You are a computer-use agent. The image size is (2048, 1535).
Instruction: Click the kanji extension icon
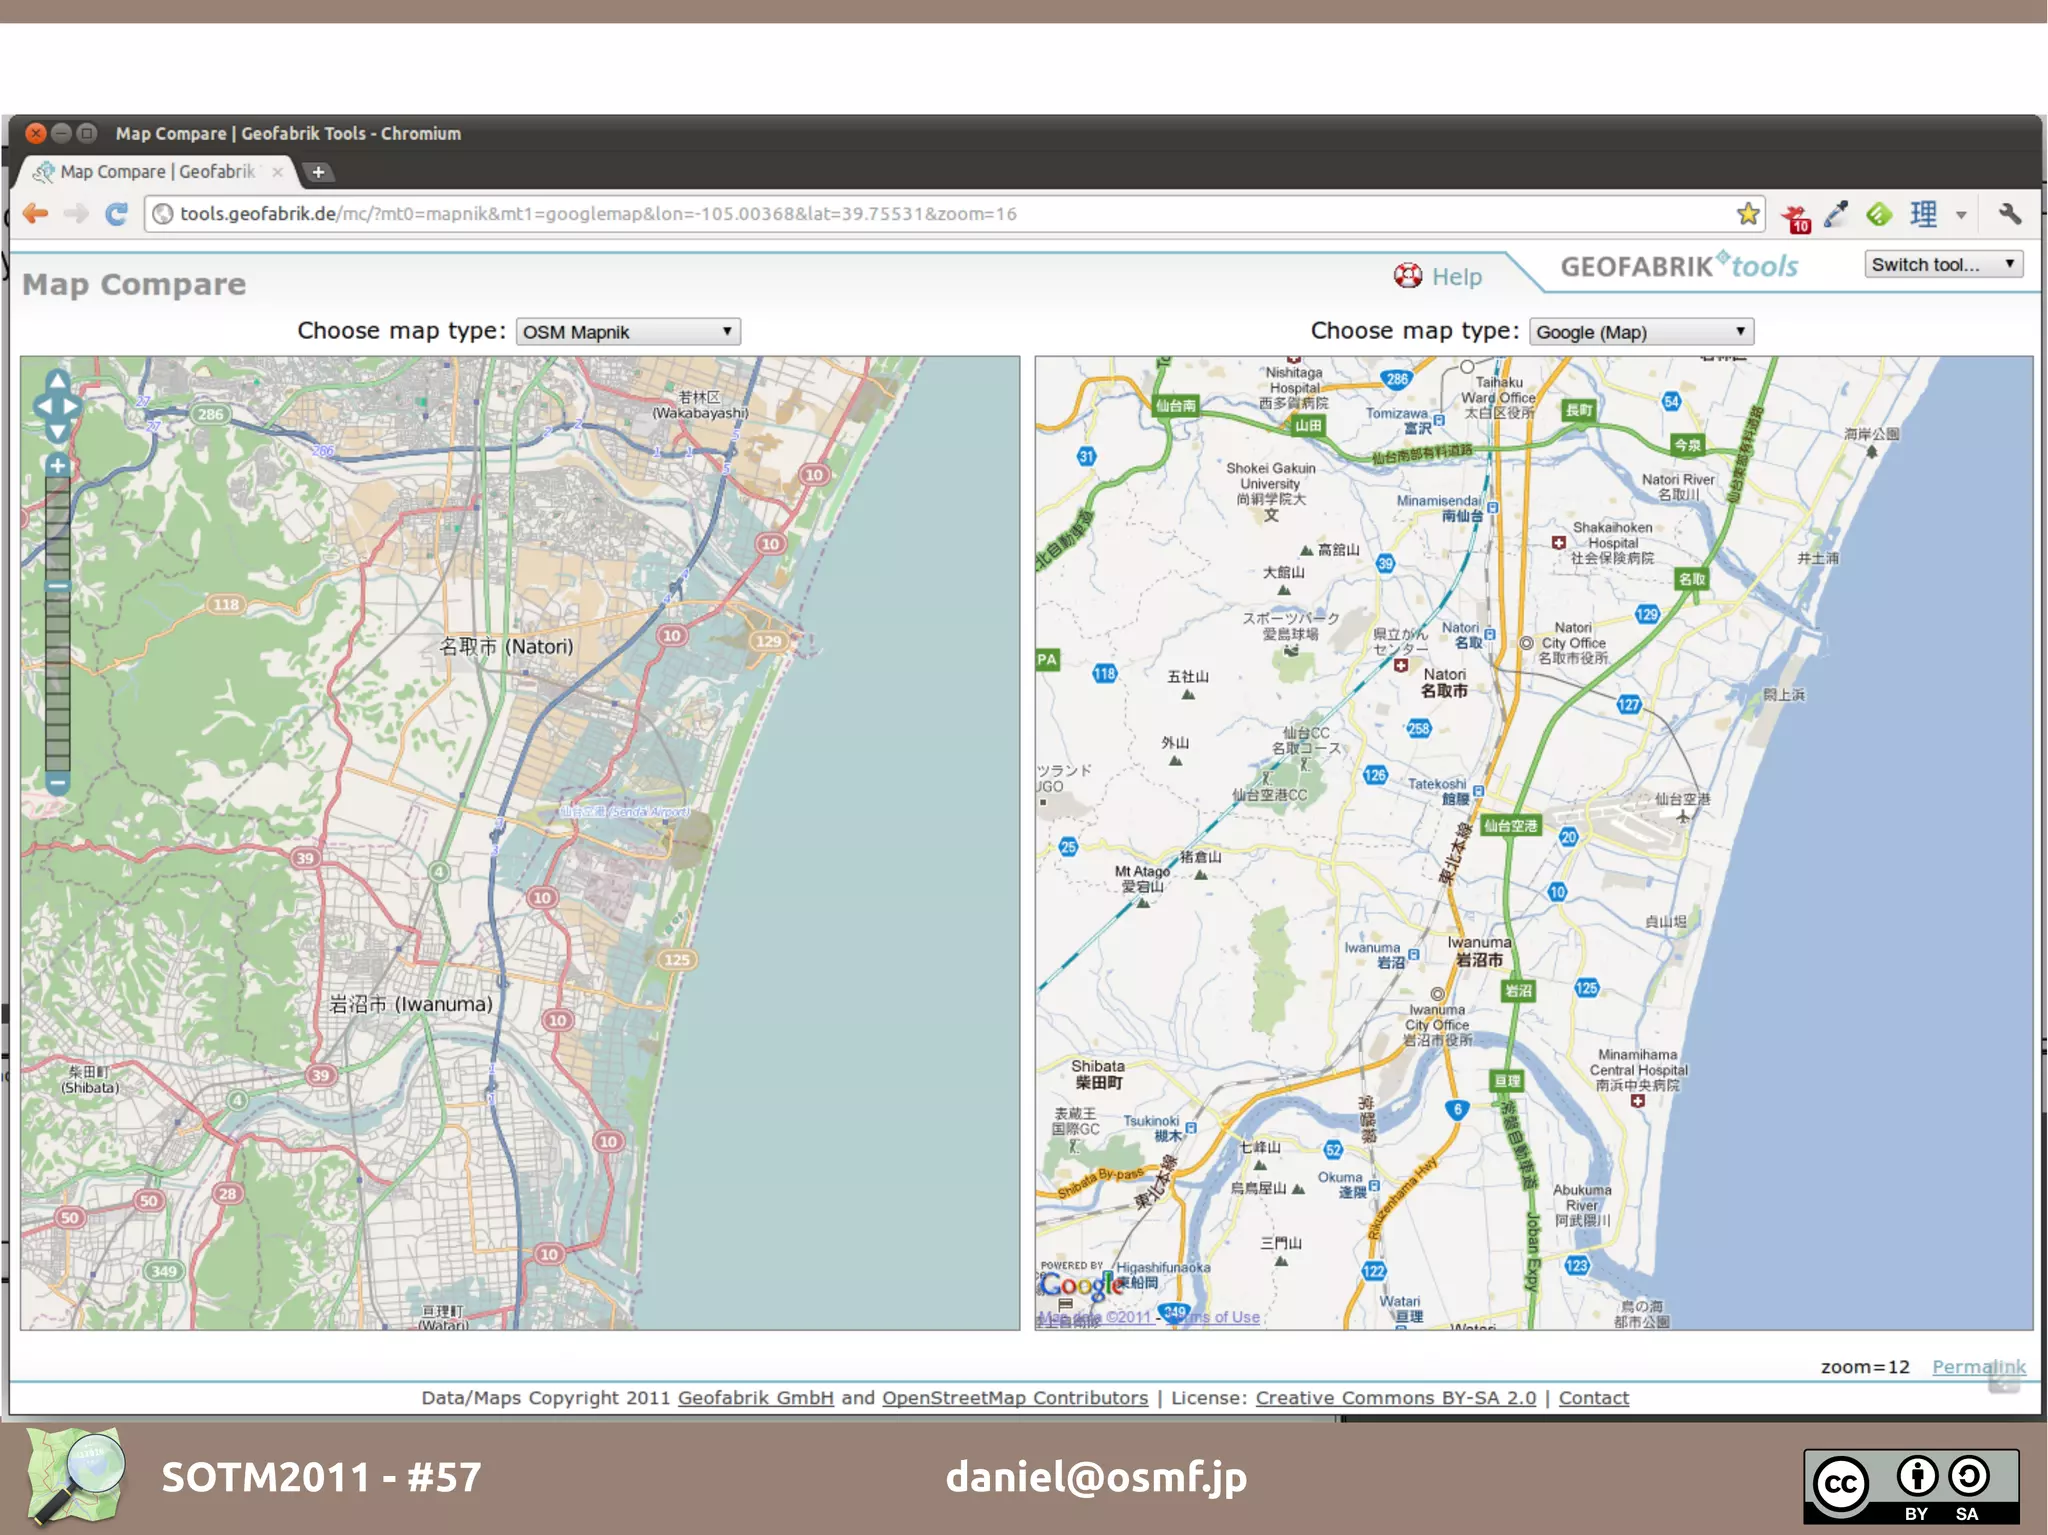(1923, 214)
